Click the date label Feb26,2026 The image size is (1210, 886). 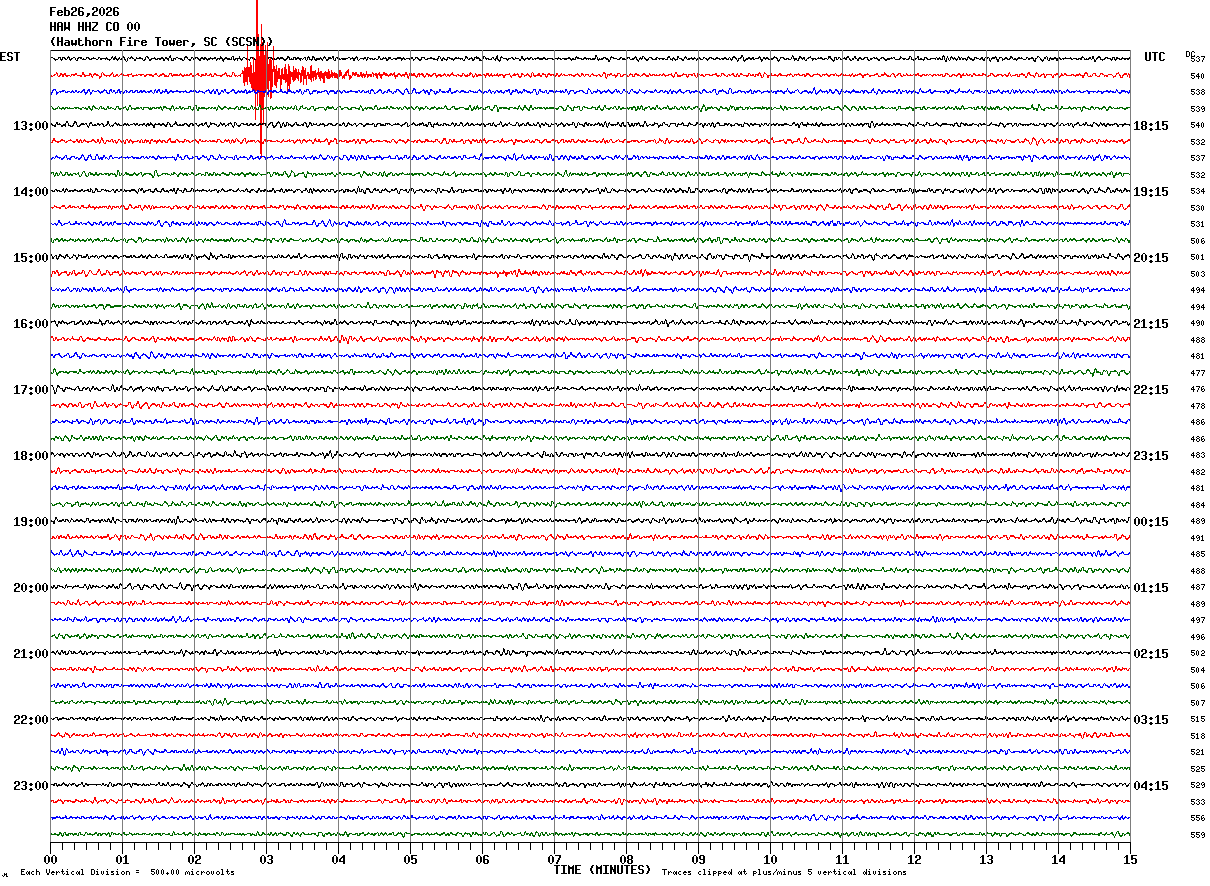84,12
